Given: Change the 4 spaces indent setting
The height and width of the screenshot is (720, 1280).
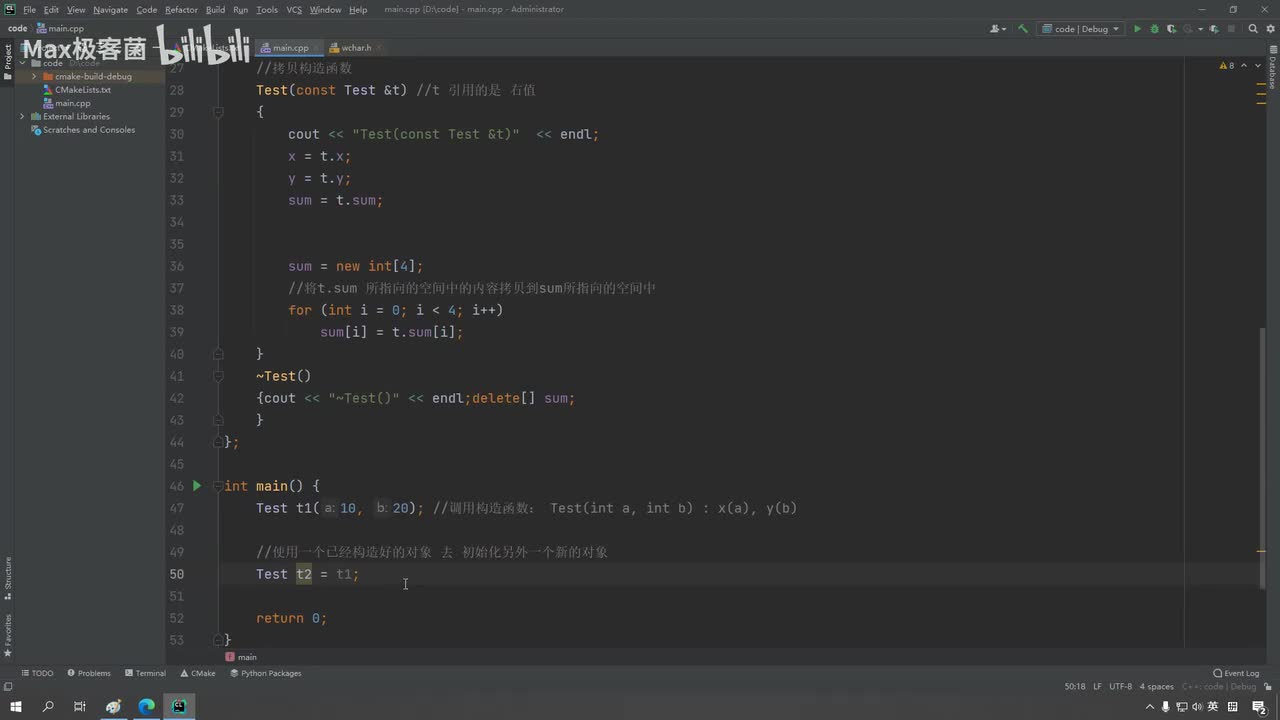Looking at the screenshot, I should click(x=1156, y=687).
